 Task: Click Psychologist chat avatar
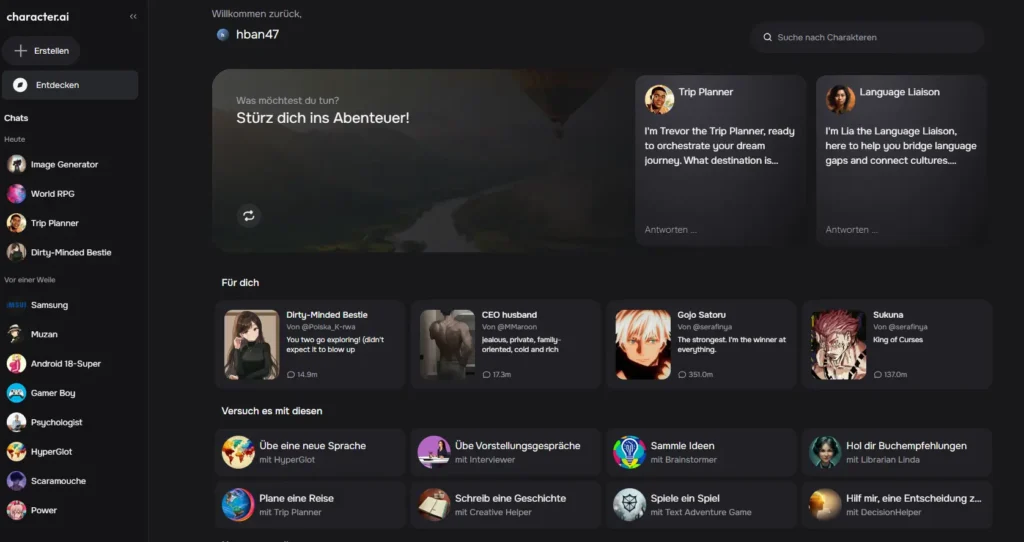point(16,422)
